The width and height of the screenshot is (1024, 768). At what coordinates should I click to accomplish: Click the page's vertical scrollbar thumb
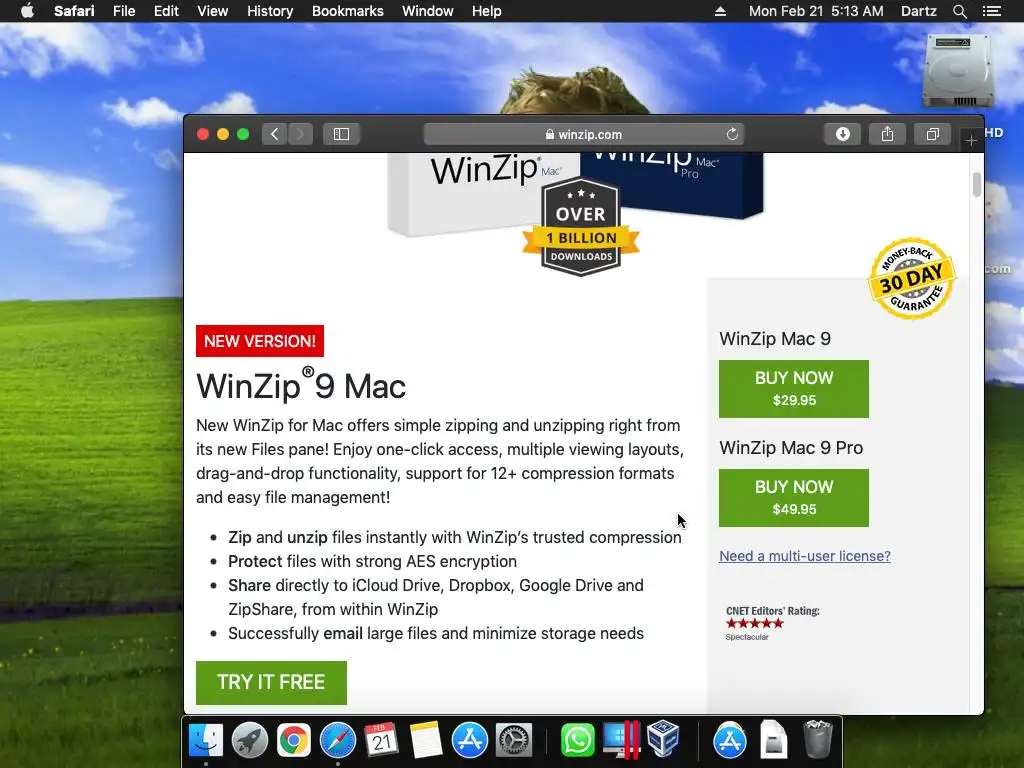(976, 185)
